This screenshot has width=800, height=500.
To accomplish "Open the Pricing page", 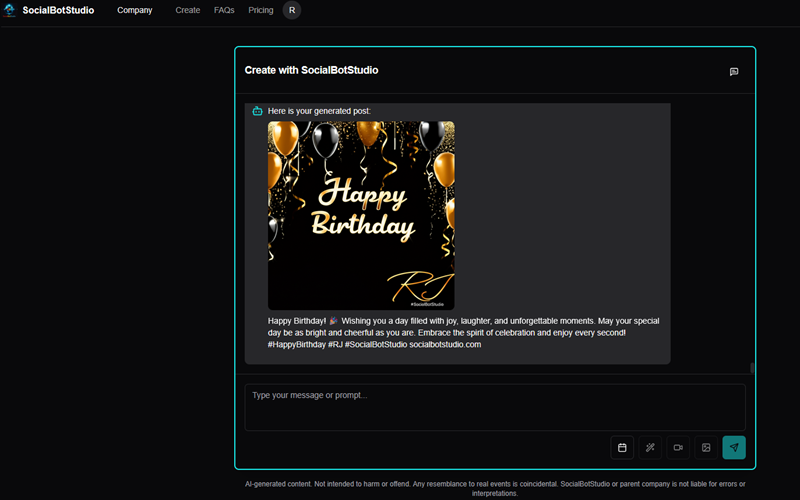I will 261,10.
